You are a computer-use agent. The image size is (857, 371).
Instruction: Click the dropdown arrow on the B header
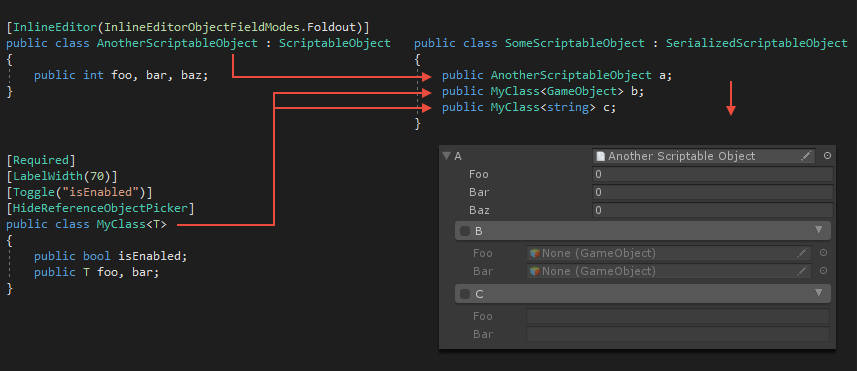[819, 230]
